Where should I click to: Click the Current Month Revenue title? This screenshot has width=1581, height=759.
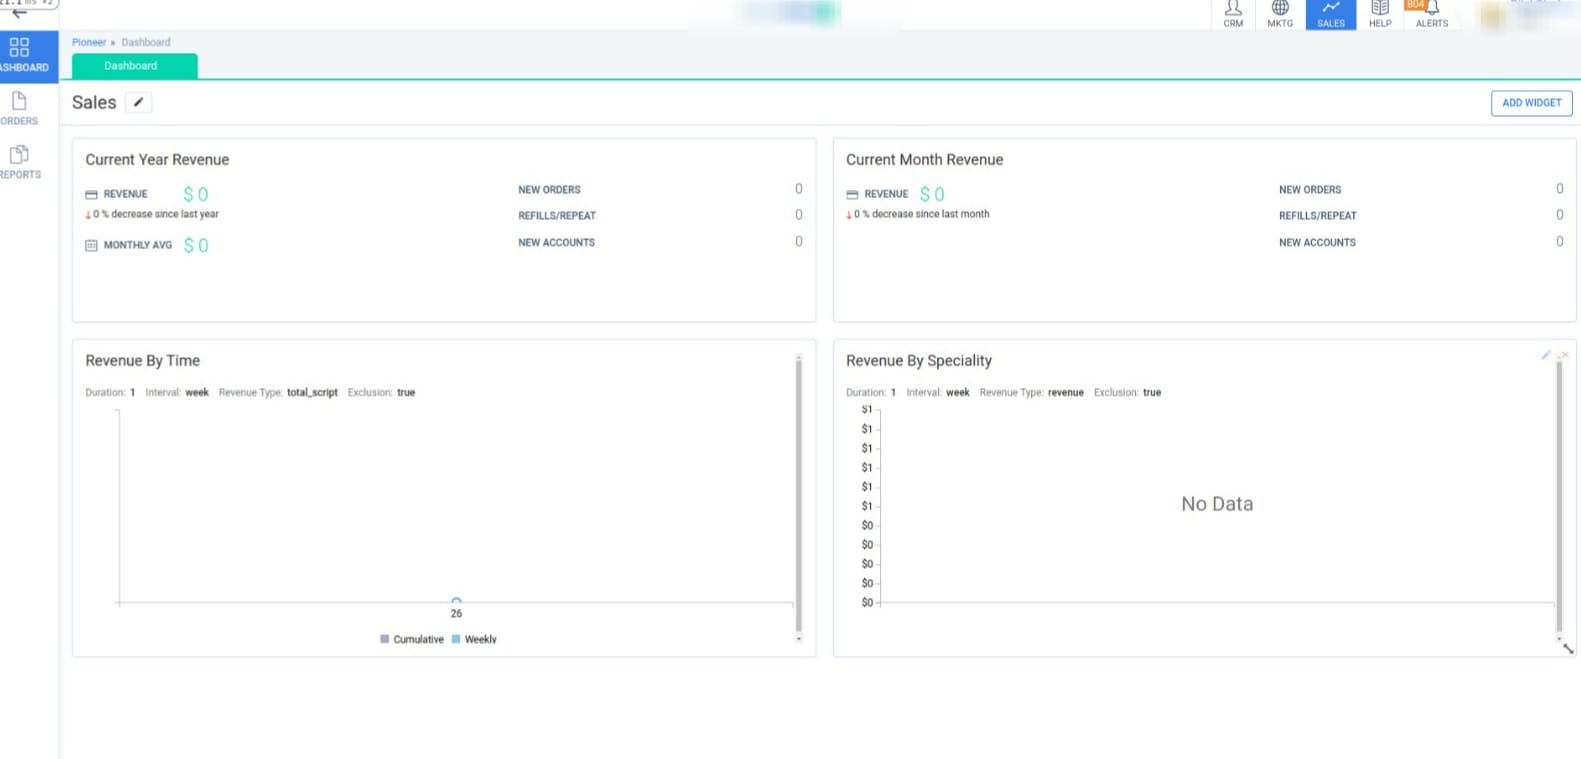924,160
